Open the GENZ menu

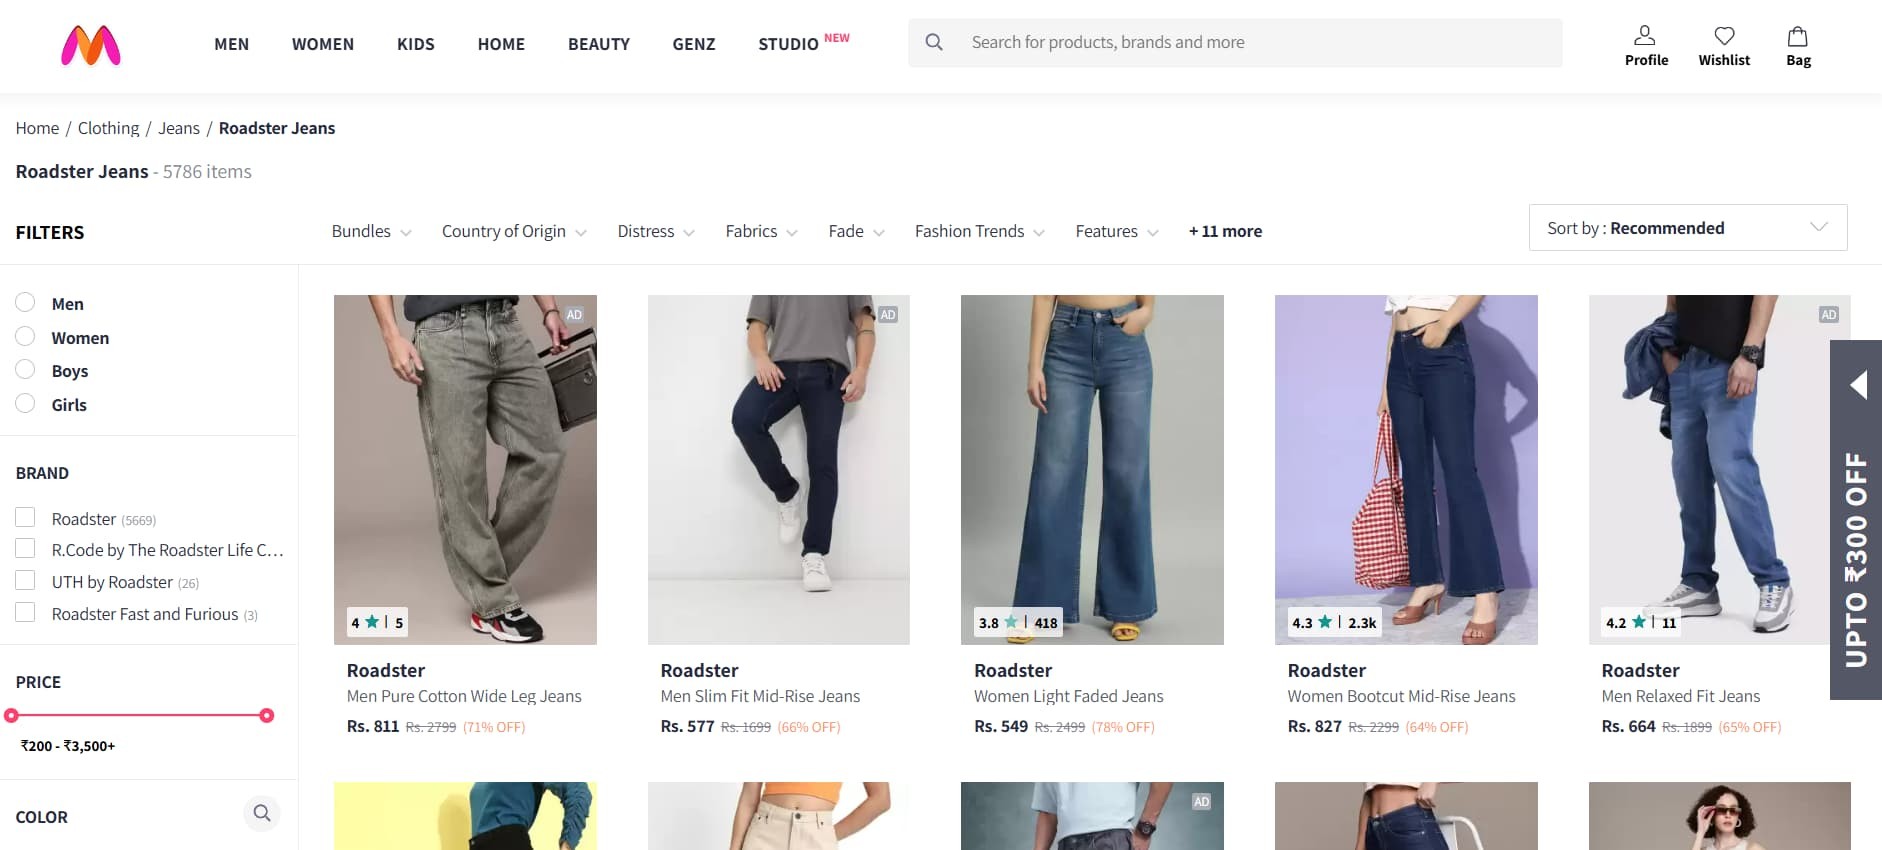coord(694,44)
